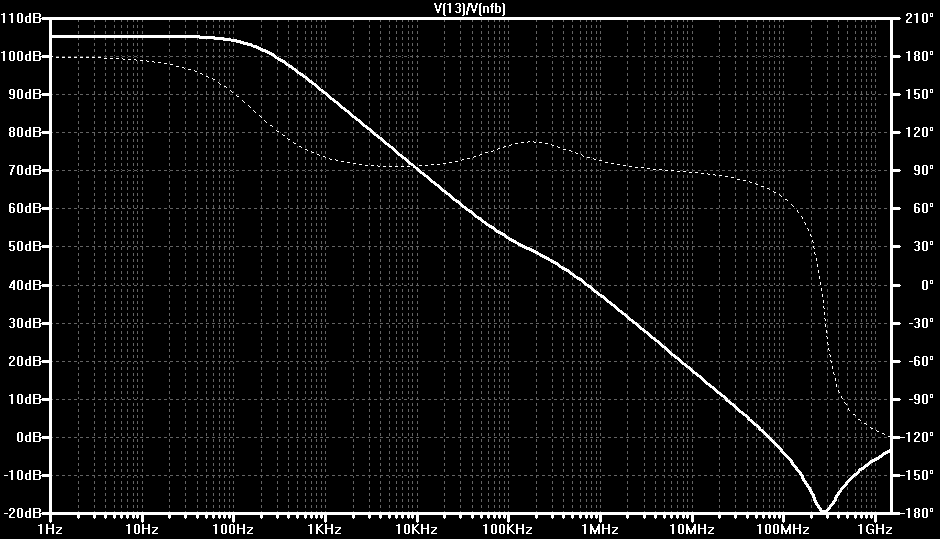
Task: Click the 100KHz frequency axis label
Action: pyautogui.click(x=508, y=529)
